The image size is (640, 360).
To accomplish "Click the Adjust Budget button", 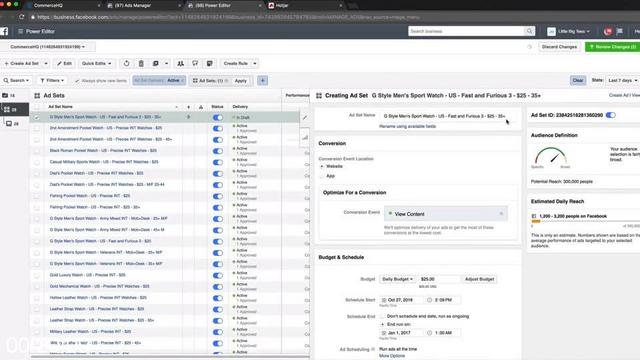I will point(480,279).
